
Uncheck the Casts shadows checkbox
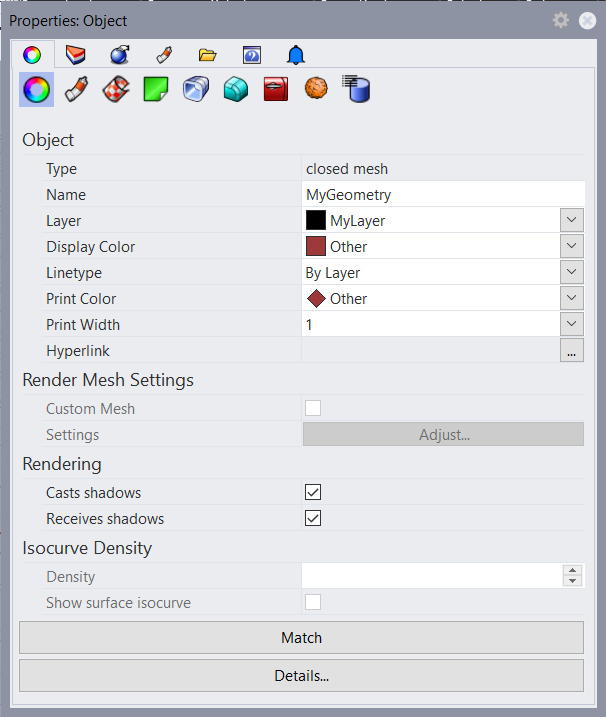[313, 492]
